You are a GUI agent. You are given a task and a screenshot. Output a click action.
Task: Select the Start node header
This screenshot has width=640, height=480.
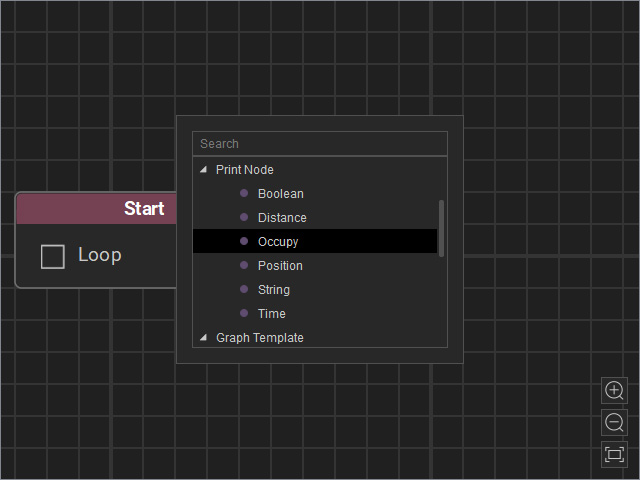tap(96, 209)
